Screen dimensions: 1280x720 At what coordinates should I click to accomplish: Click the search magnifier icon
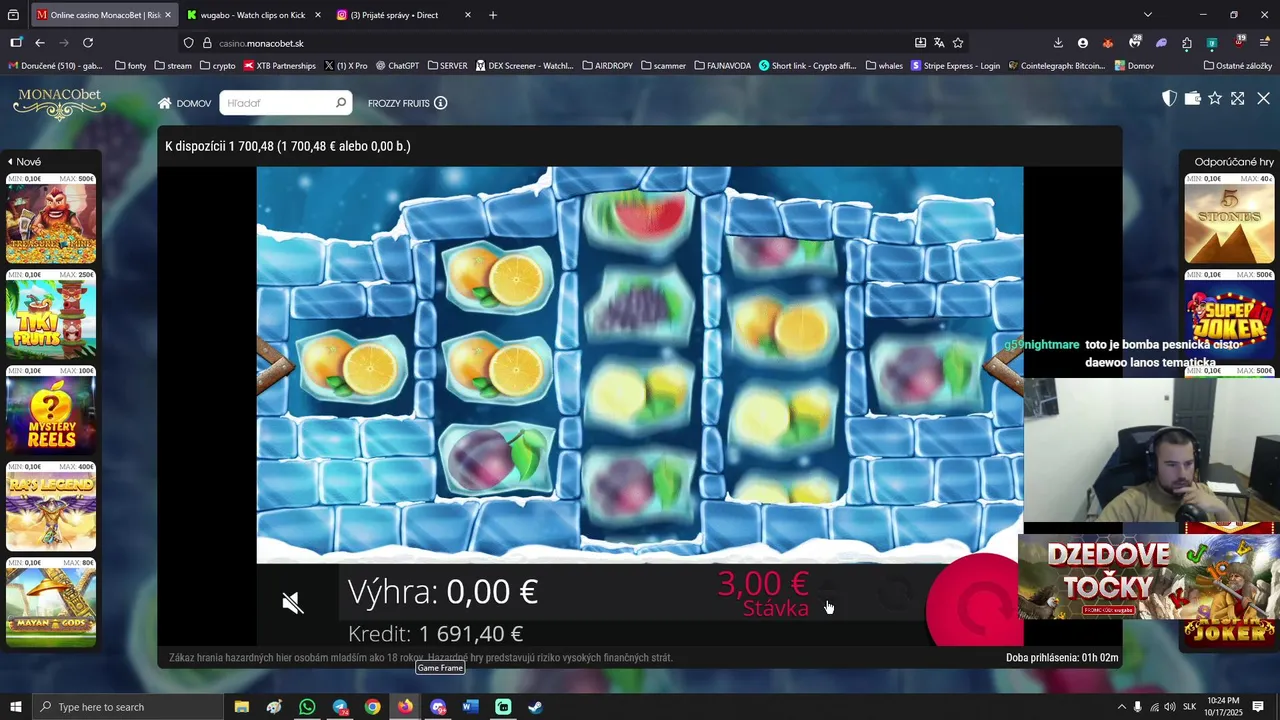pyautogui.click(x=341, y=103)
